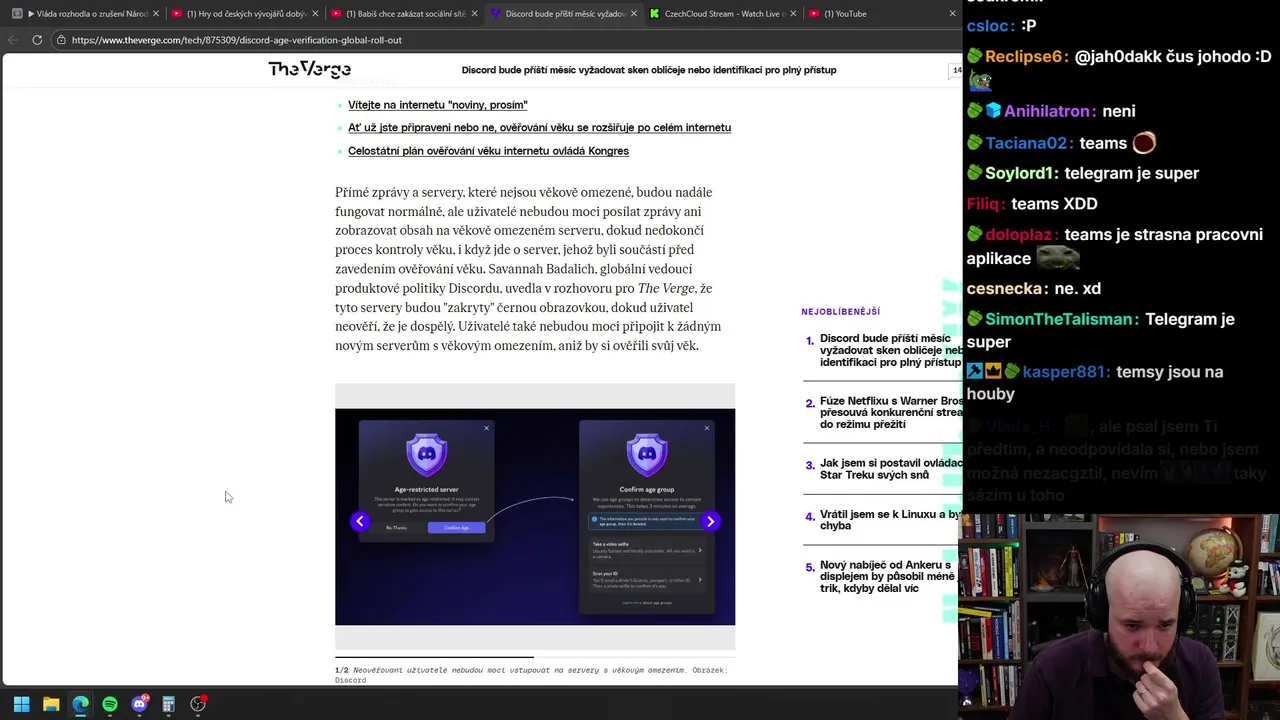Close the CzechCloud Stream tab
The height and width of the screenshot is (720, 1280).
[x=792, y=14]
